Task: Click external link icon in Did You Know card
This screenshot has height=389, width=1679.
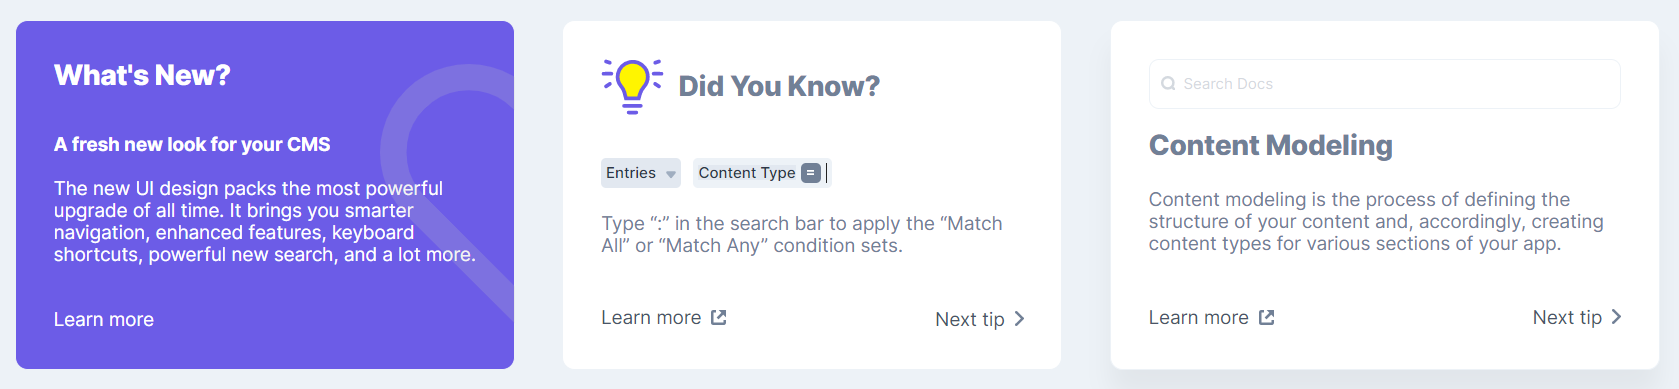Action: (x=718, y=317)
